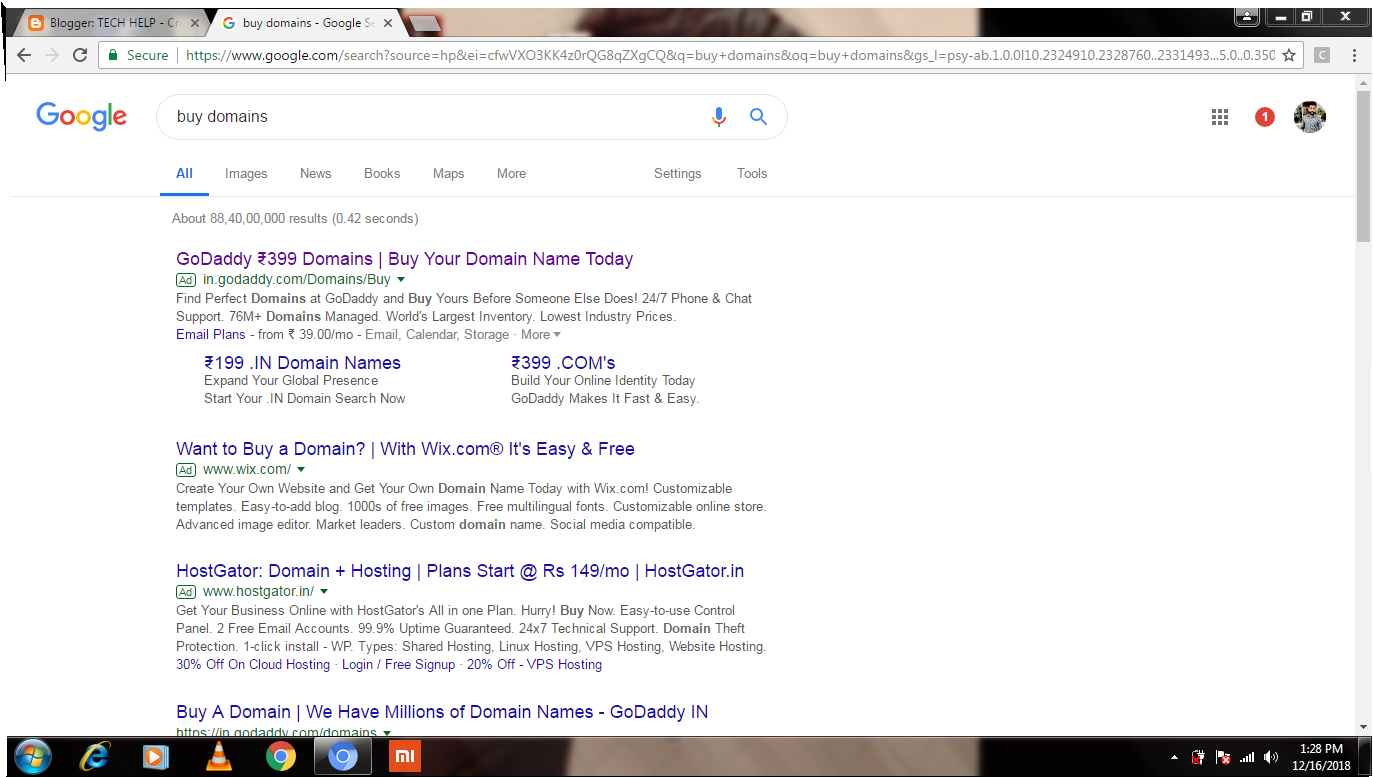
Task: Switch to Maps results
Action: 448,173
